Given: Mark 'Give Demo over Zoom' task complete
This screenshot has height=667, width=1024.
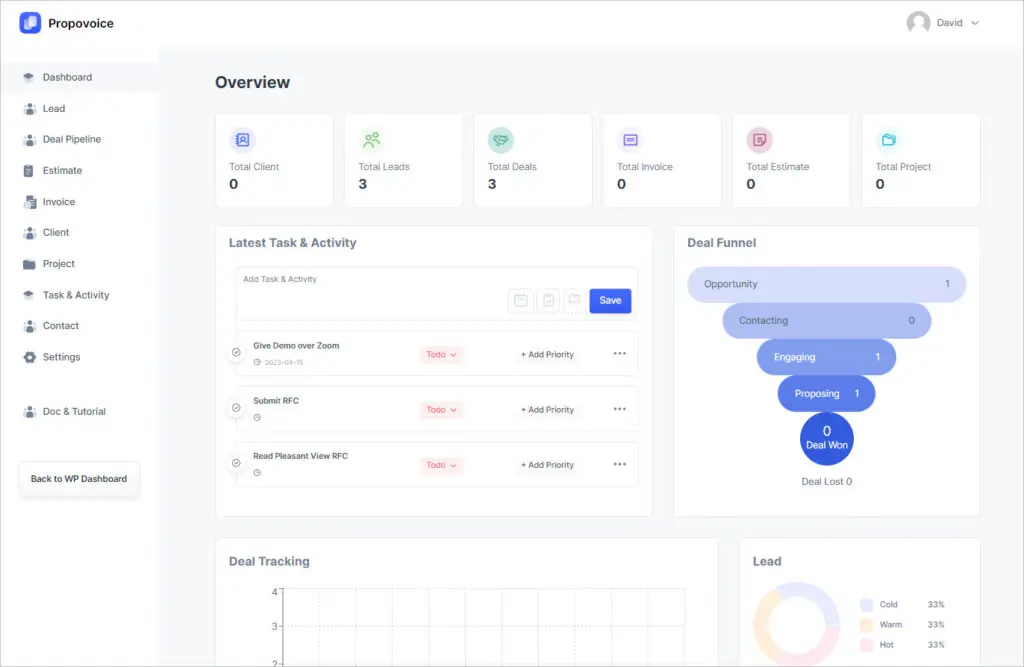Looking at the screenshot, I should (235, 352).
